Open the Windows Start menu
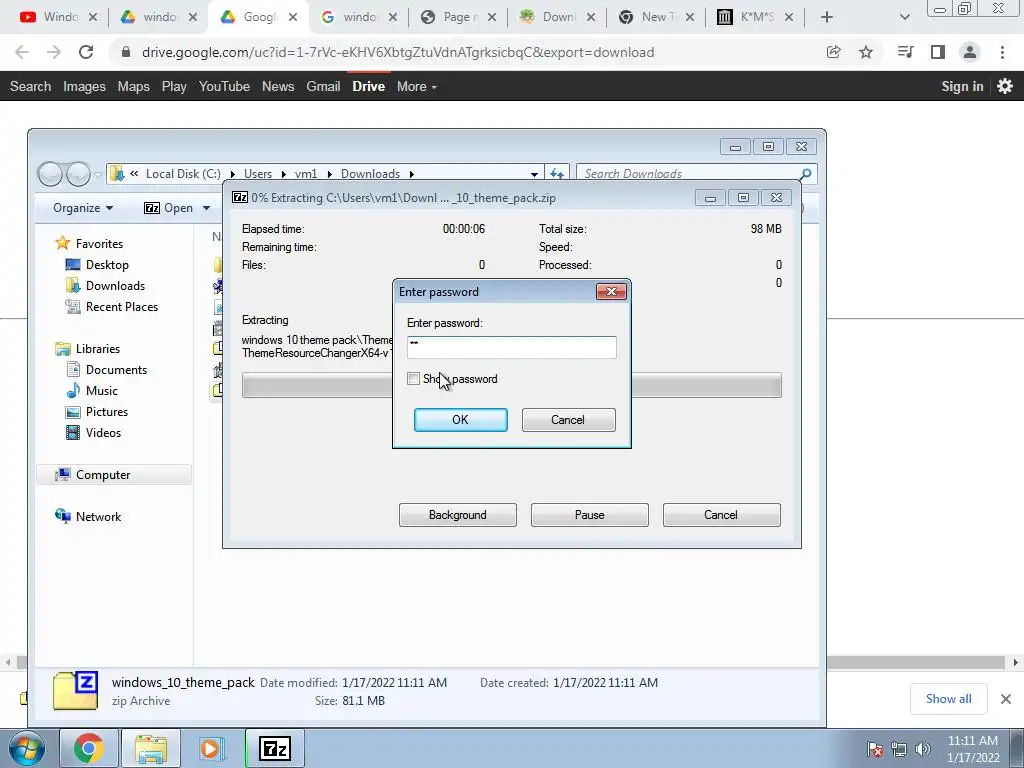Viewport: 1024px width, 768px height. coord(26,748)
